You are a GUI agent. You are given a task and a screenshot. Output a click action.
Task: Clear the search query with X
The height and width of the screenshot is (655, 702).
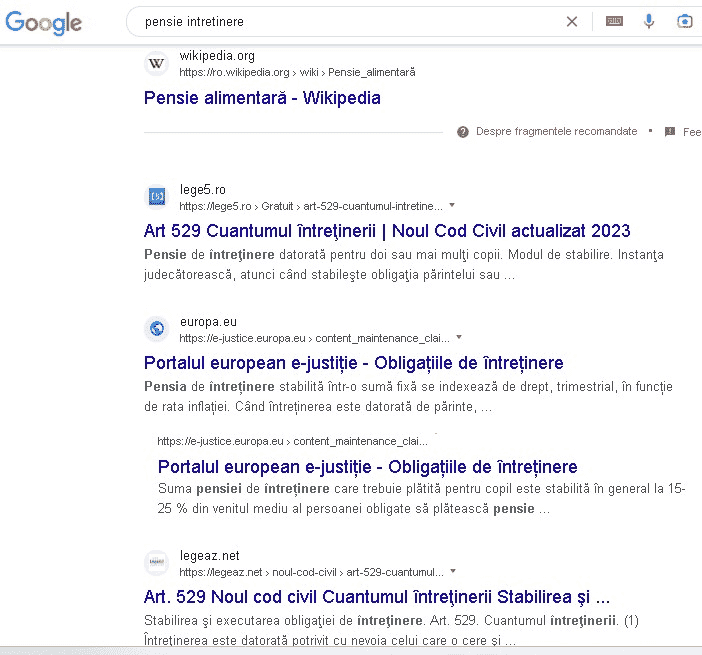pos(572,21)
